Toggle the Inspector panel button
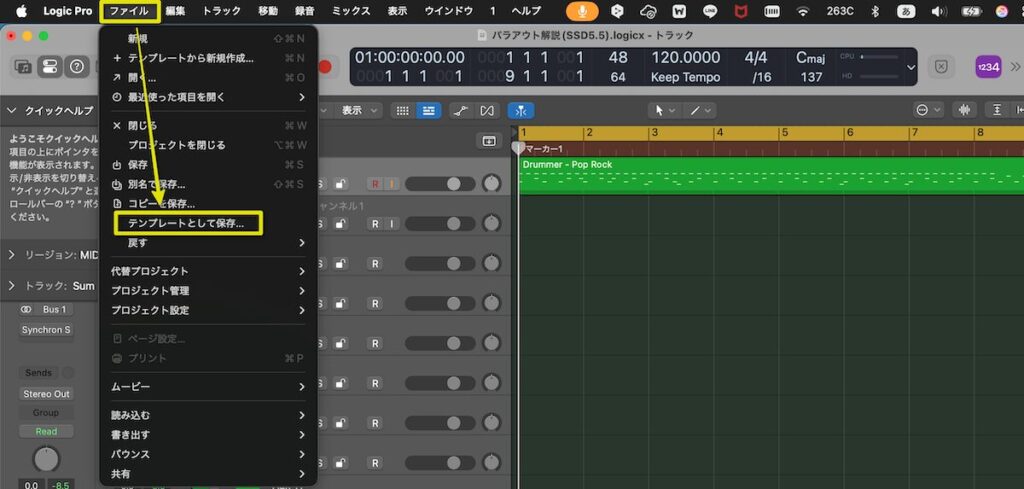 (x=49, y=67)
